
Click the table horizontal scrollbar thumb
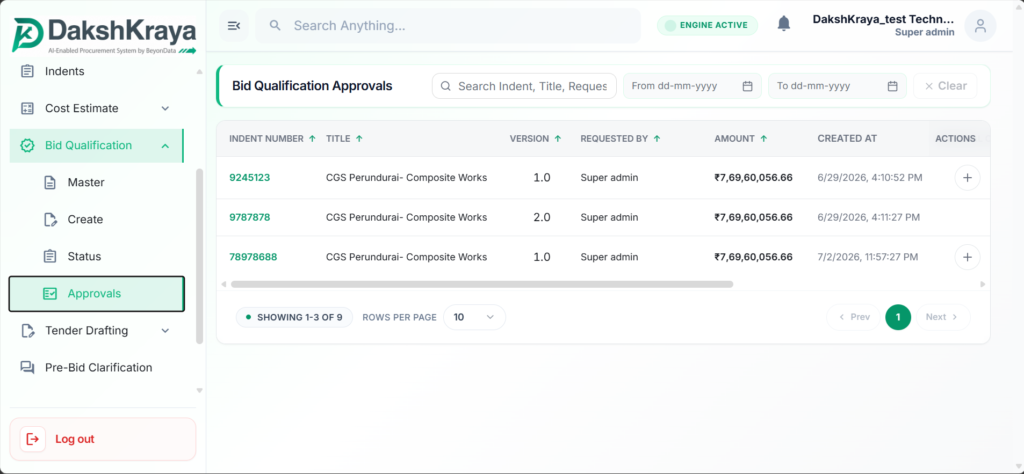[x=482, y=284]
